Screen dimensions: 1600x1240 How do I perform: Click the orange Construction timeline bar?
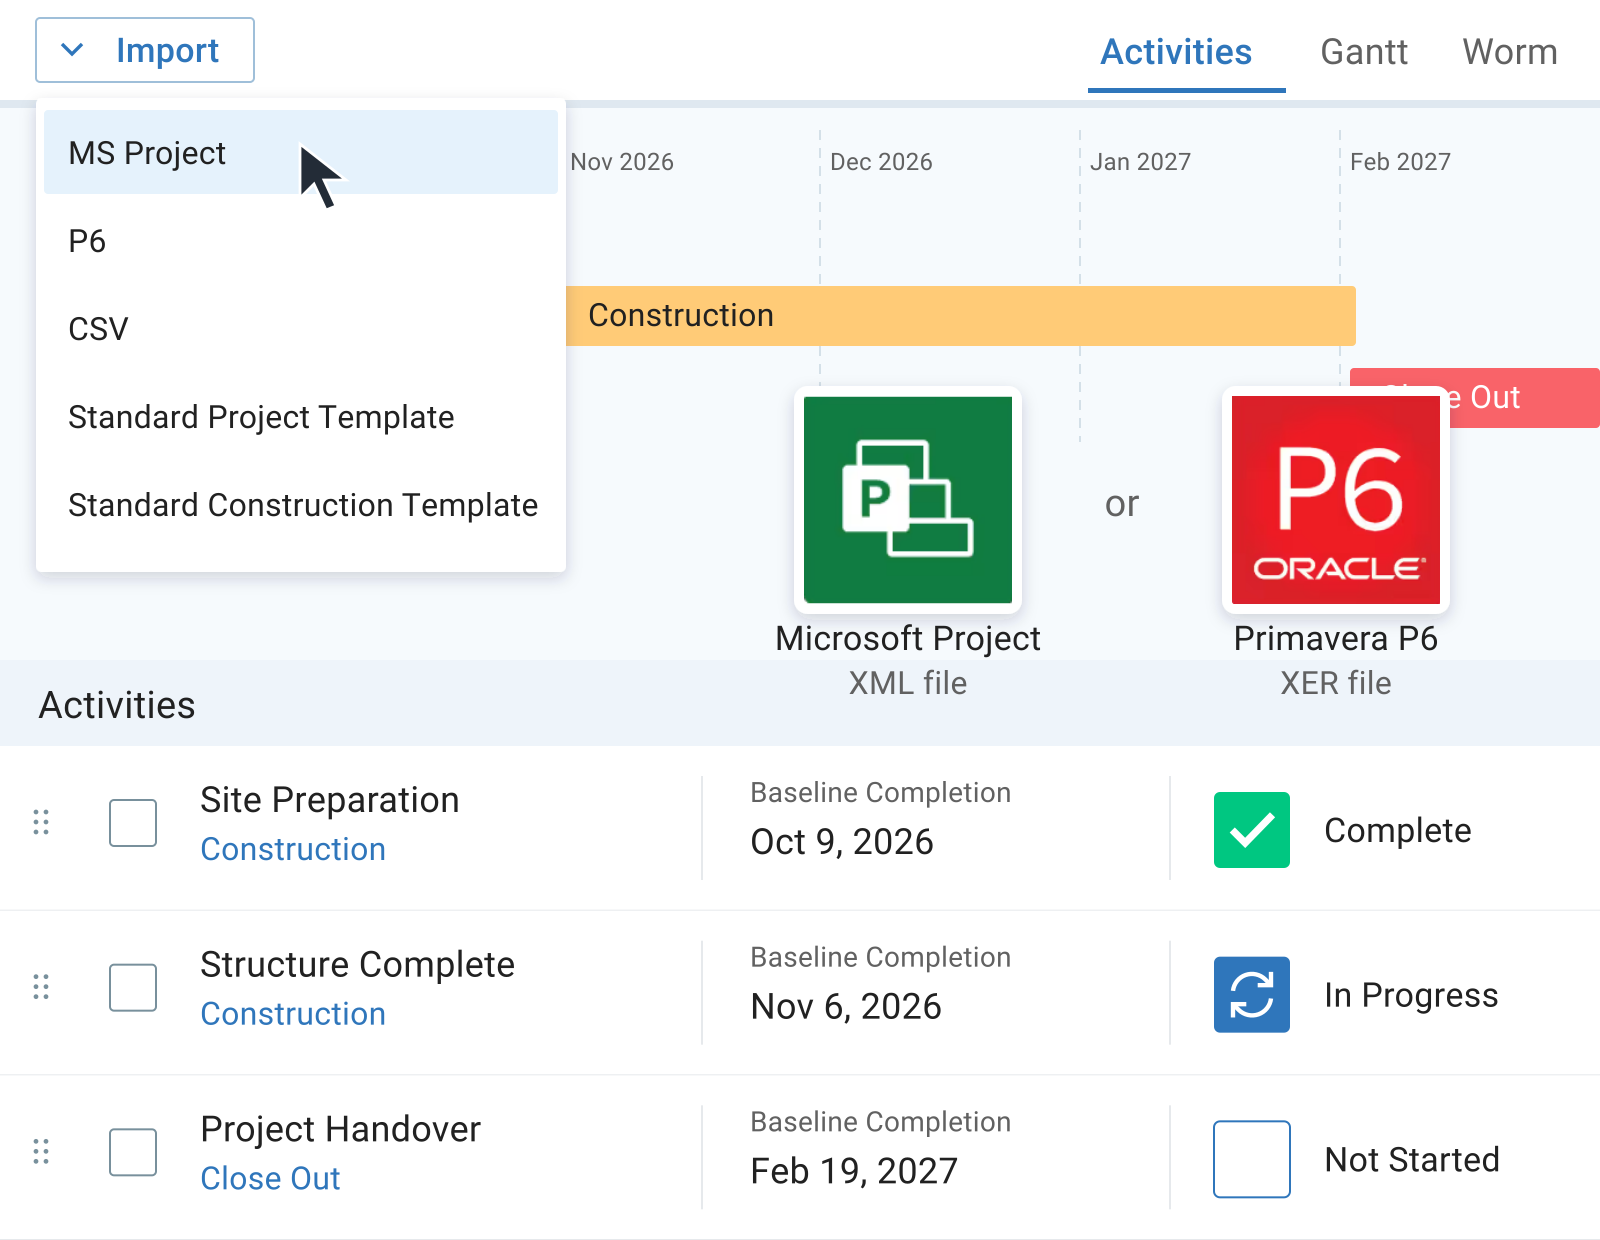click(x=961, y=316)
